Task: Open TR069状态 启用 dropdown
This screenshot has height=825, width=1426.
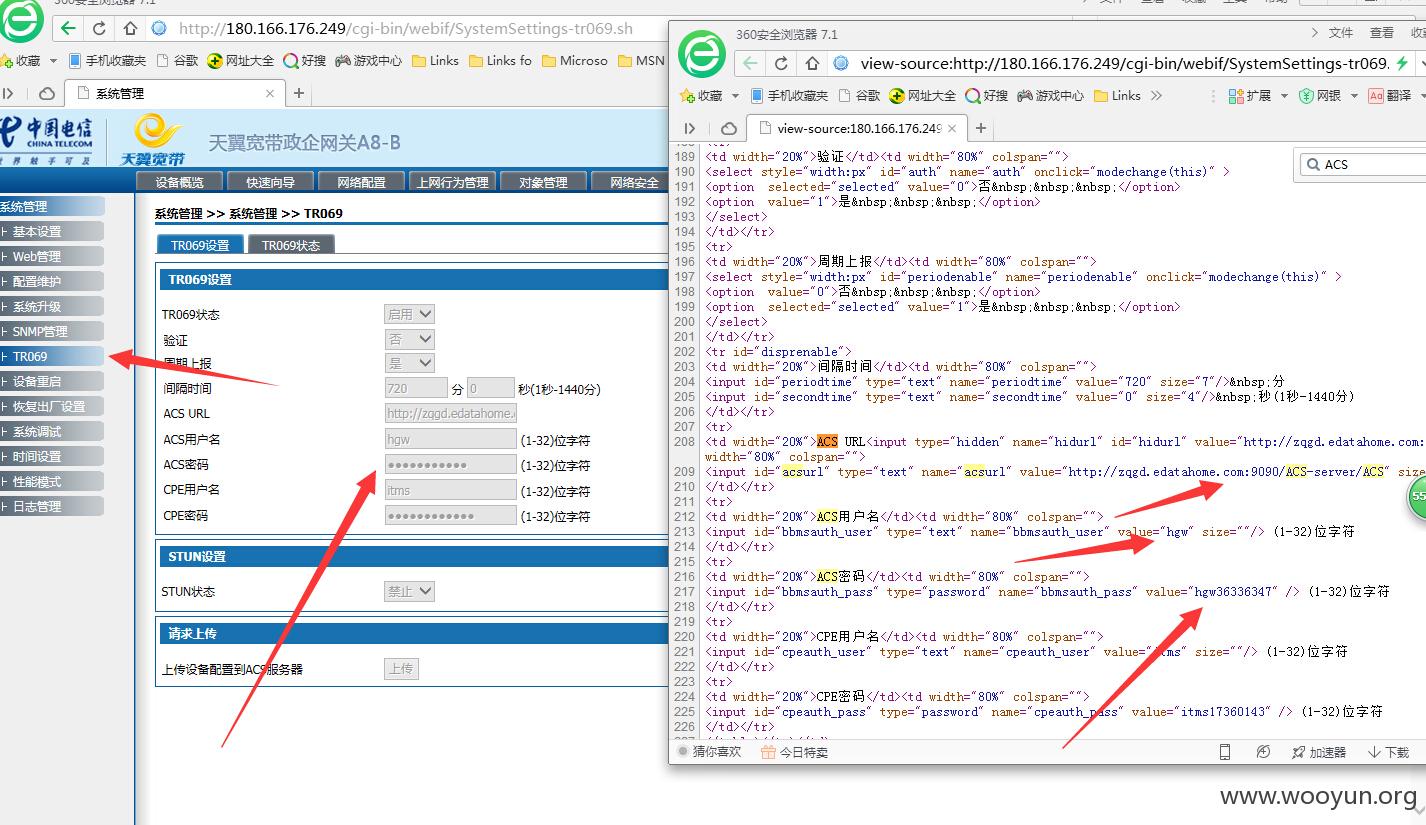Action: click(x=409, y=314)
